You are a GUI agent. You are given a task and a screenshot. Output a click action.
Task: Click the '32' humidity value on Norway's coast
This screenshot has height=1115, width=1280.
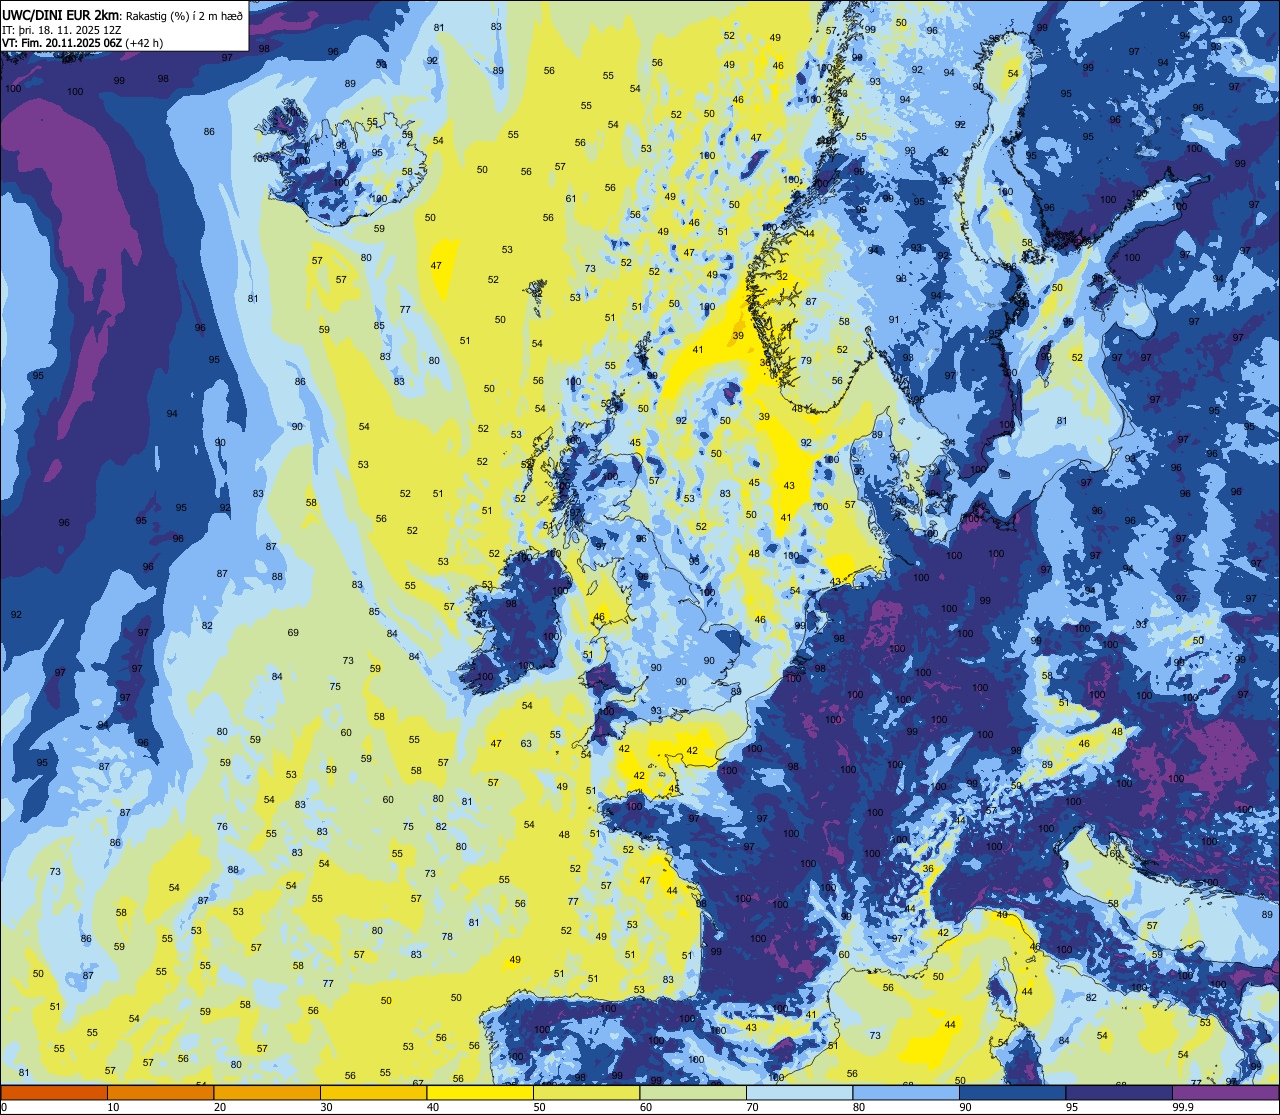click(782, 277)
